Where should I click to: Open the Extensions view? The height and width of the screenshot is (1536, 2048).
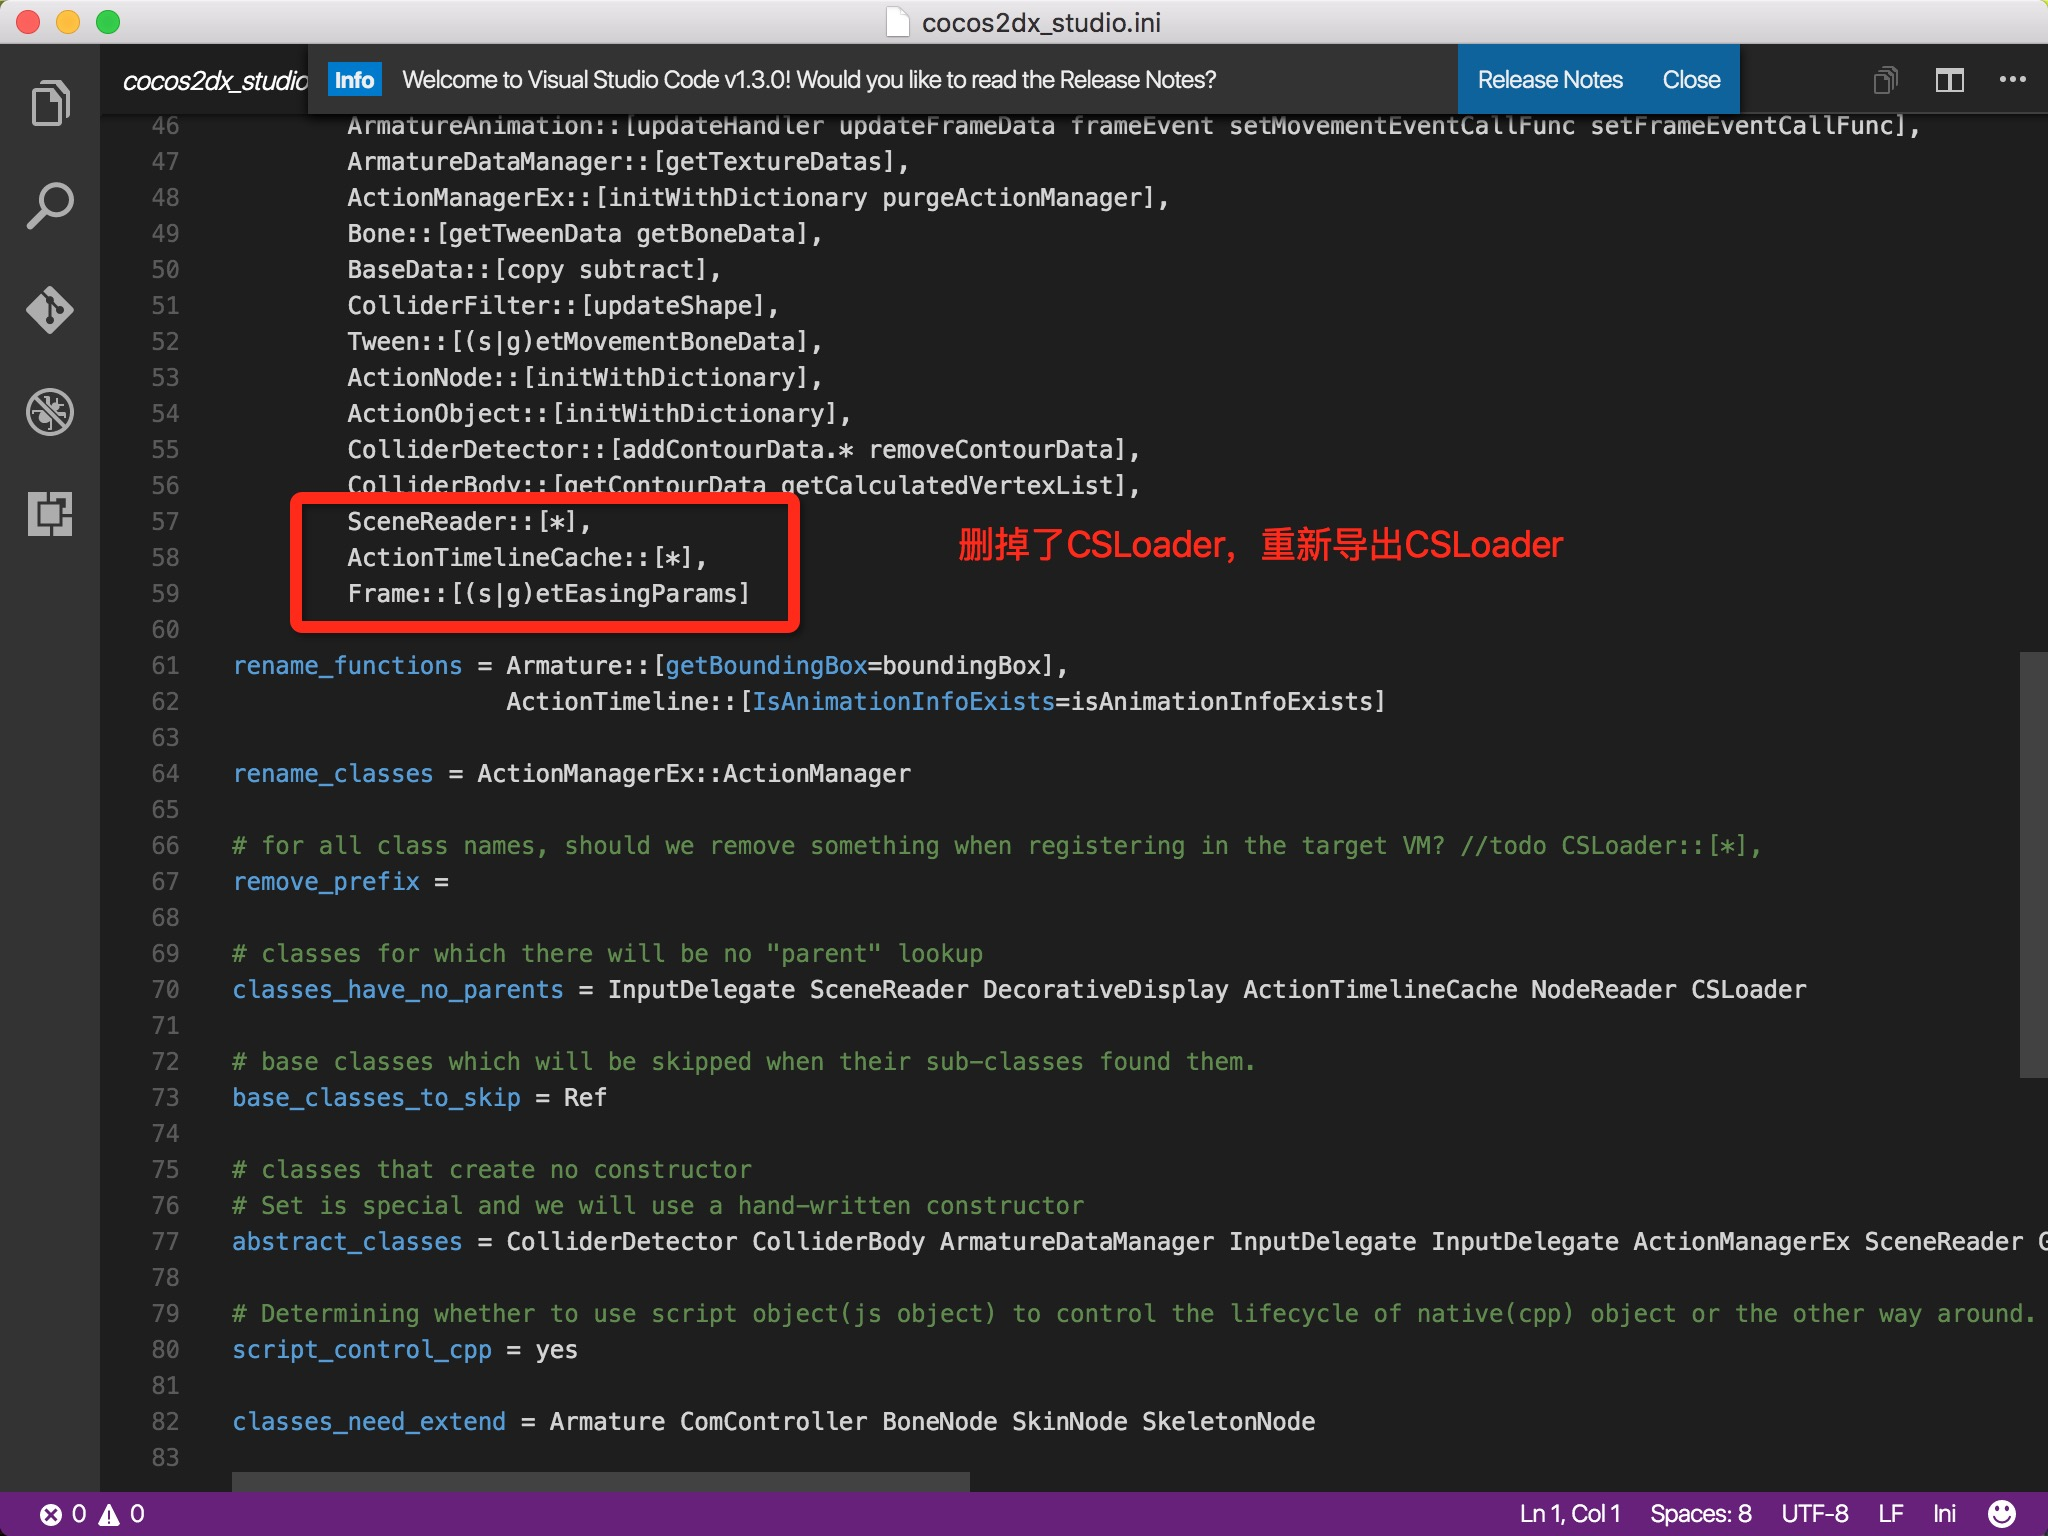(50, 514)
